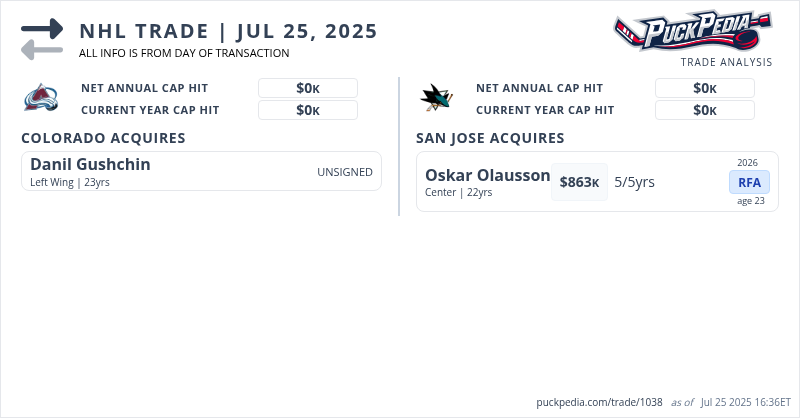
Task: Open Danil Gushchin's player name
Action: pos(90,164)
